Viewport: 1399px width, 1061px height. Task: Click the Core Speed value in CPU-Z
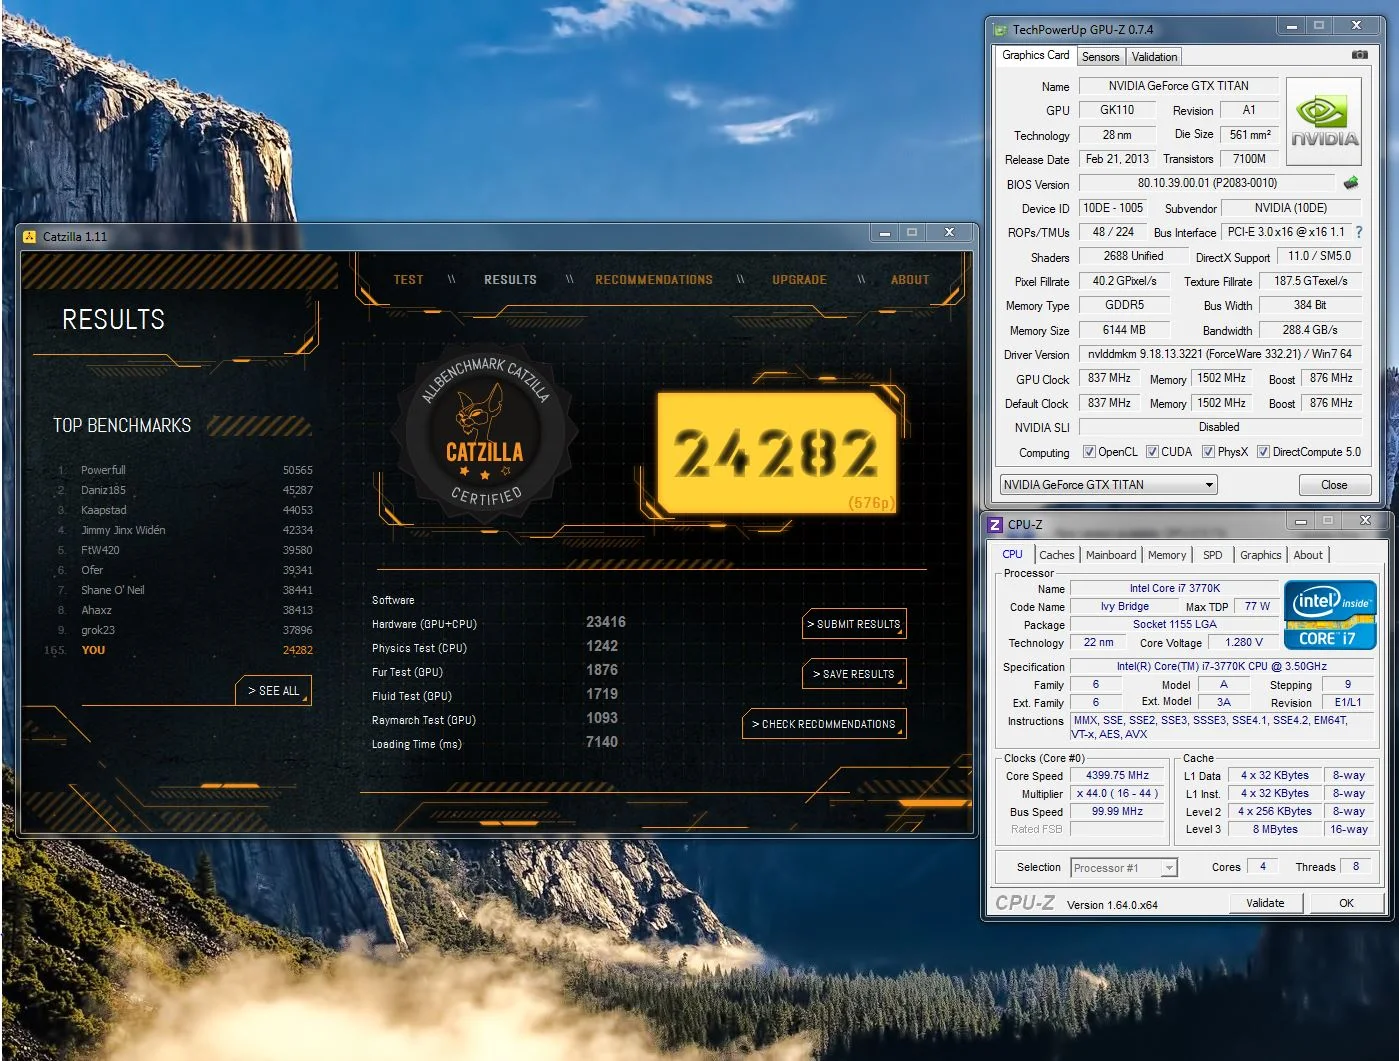(1118, 776)
